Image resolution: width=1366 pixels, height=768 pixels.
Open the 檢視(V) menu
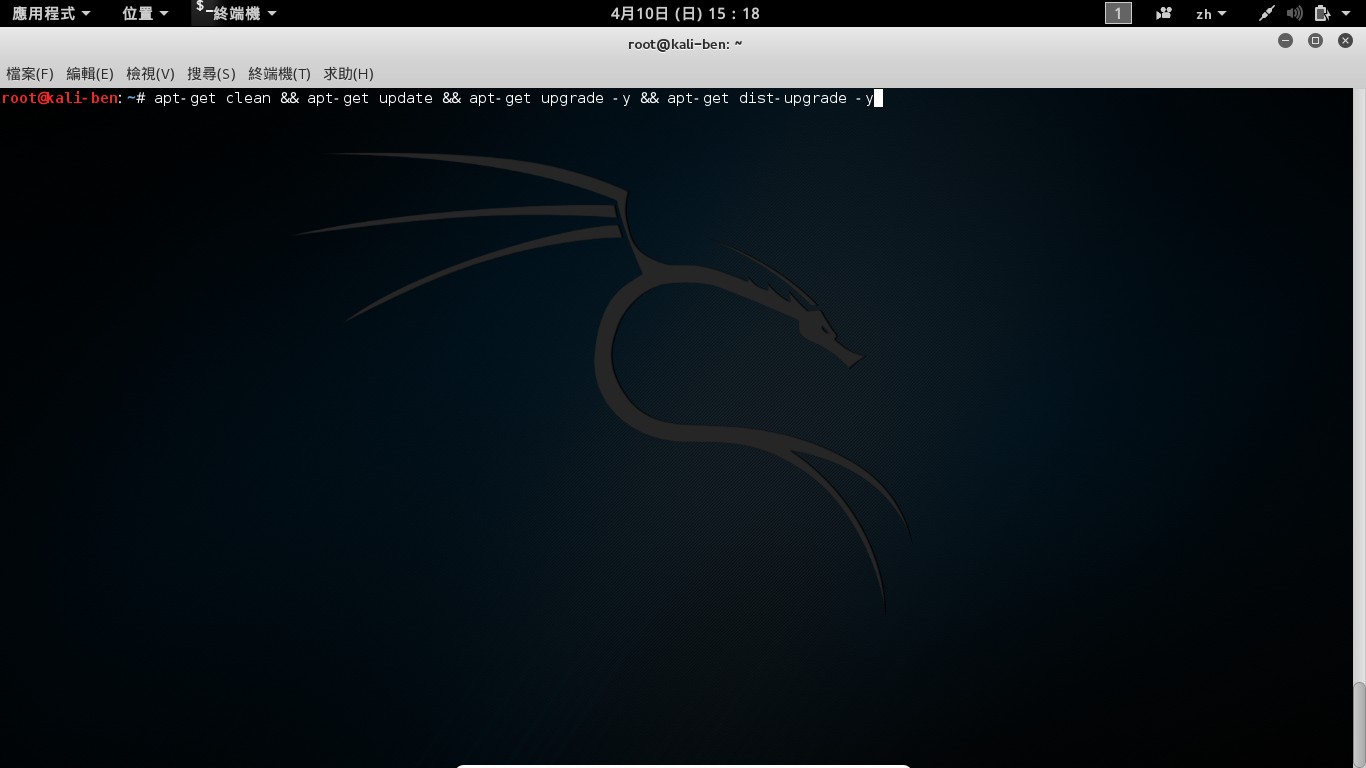[150, 74]
